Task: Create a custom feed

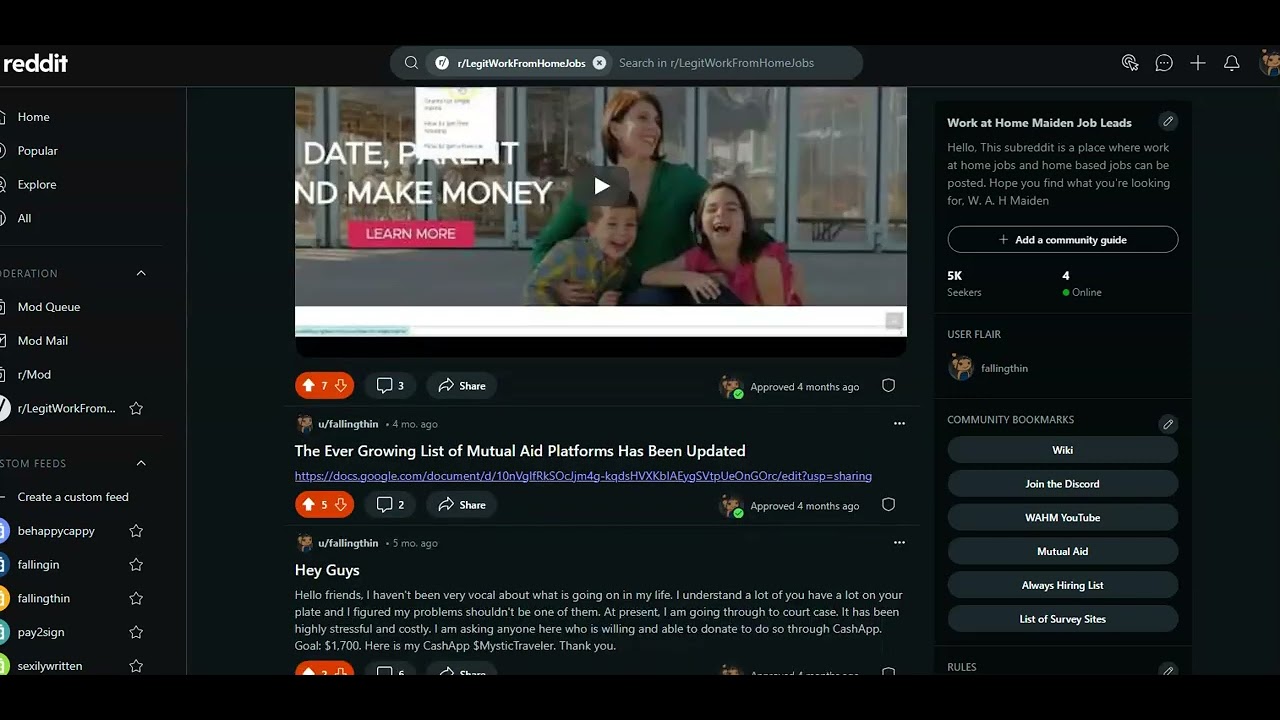Action: (72, 497)
